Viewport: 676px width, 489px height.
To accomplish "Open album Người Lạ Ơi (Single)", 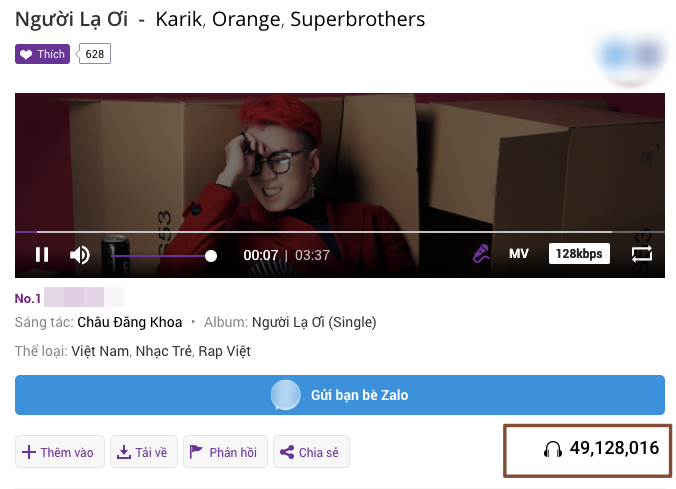I will pyautogui.click(x=314, y=322).
